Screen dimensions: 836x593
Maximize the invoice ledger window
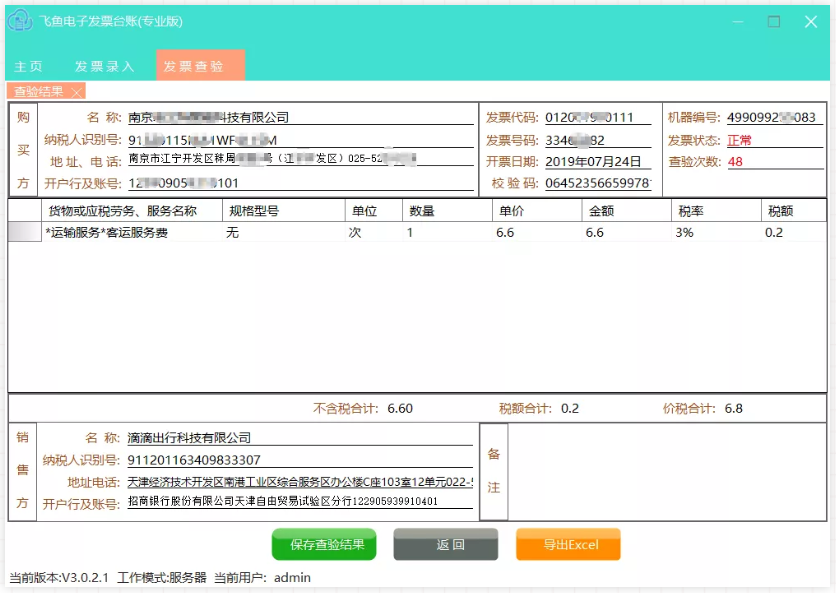click(x=774, y=21)
